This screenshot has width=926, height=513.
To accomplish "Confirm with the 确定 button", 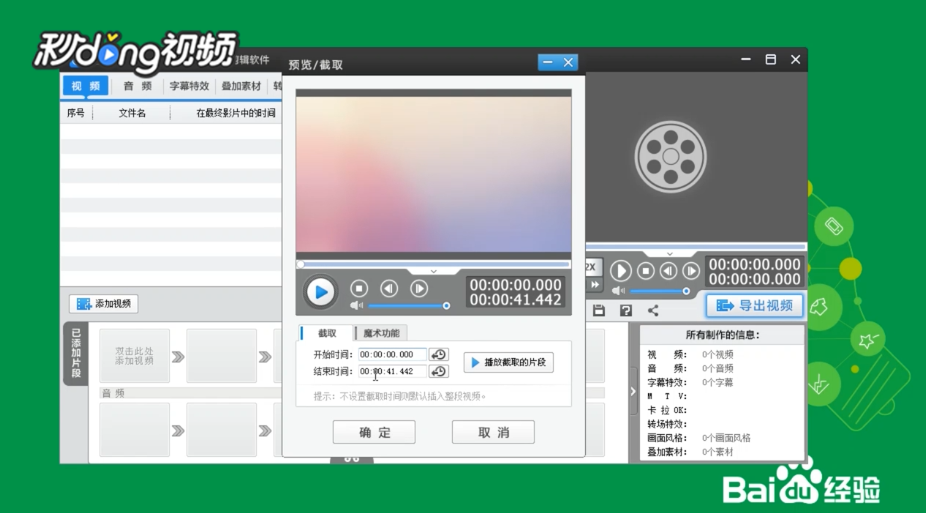I will (374, 432).
